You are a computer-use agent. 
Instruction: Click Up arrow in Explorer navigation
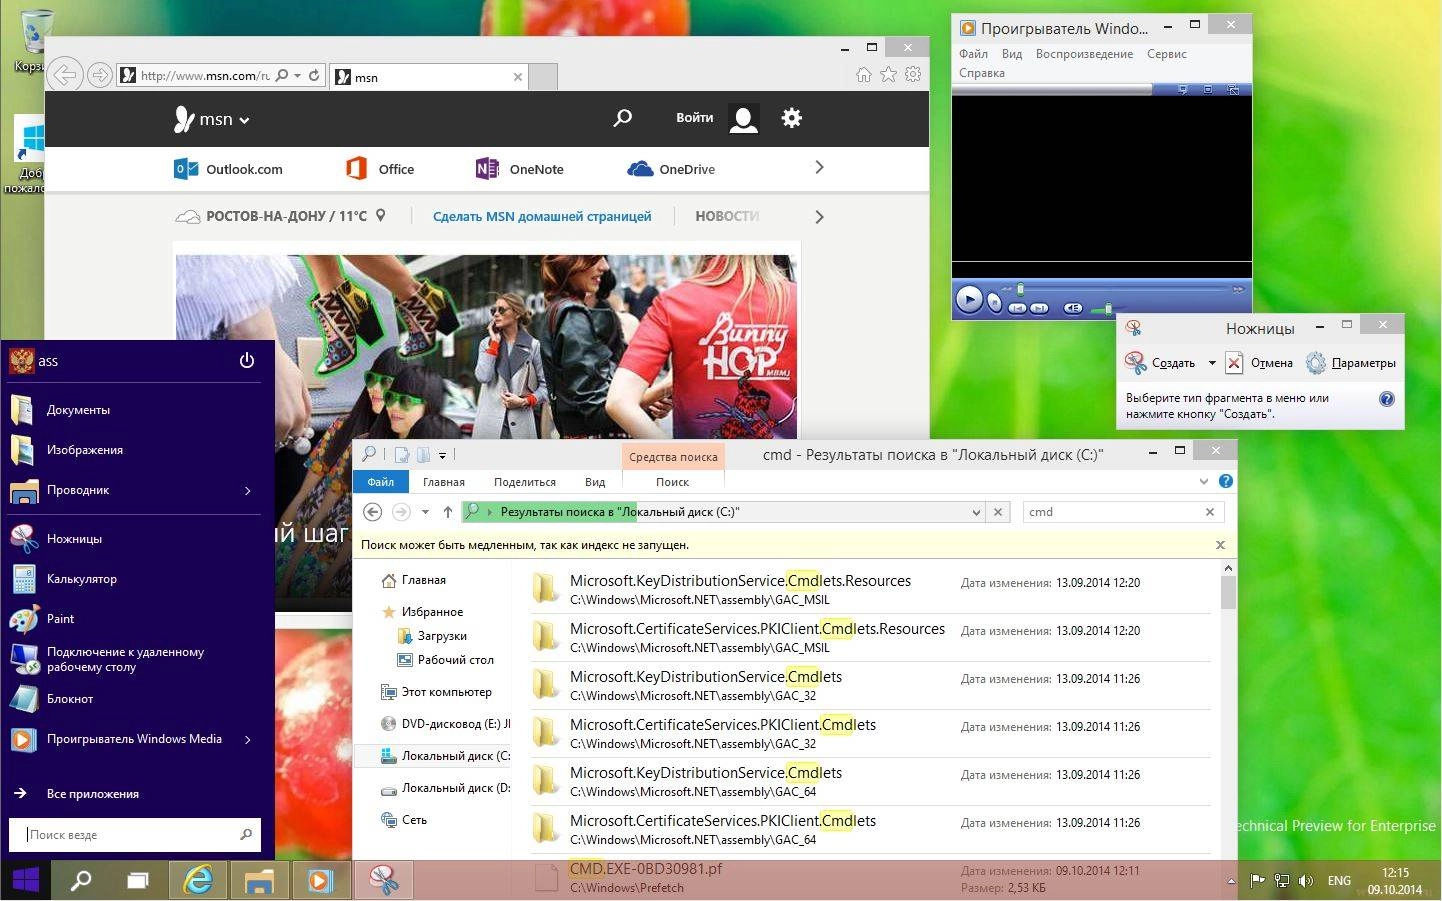pos(448,512)
